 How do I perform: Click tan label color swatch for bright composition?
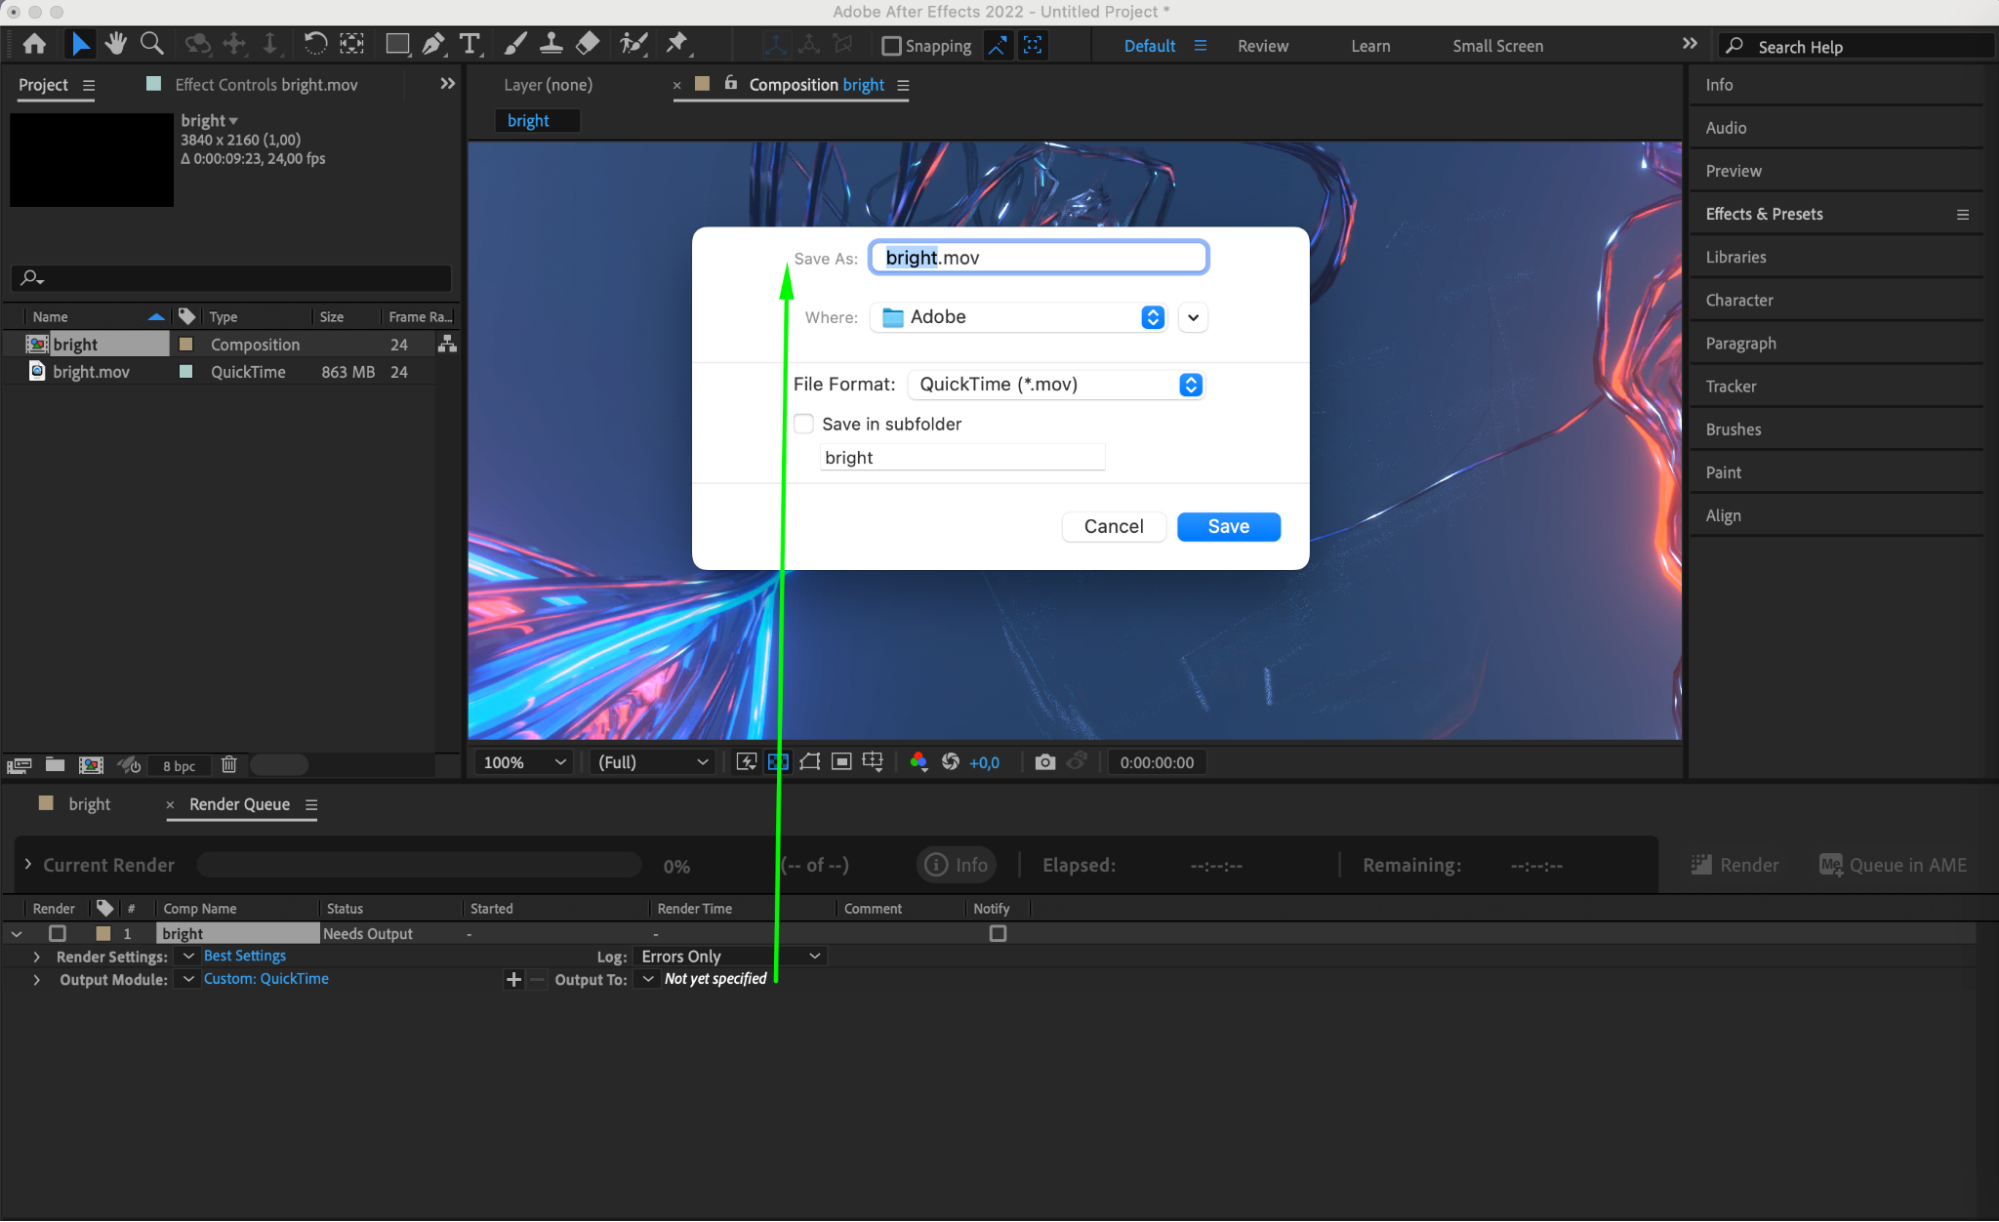click(x=186, y=344)
